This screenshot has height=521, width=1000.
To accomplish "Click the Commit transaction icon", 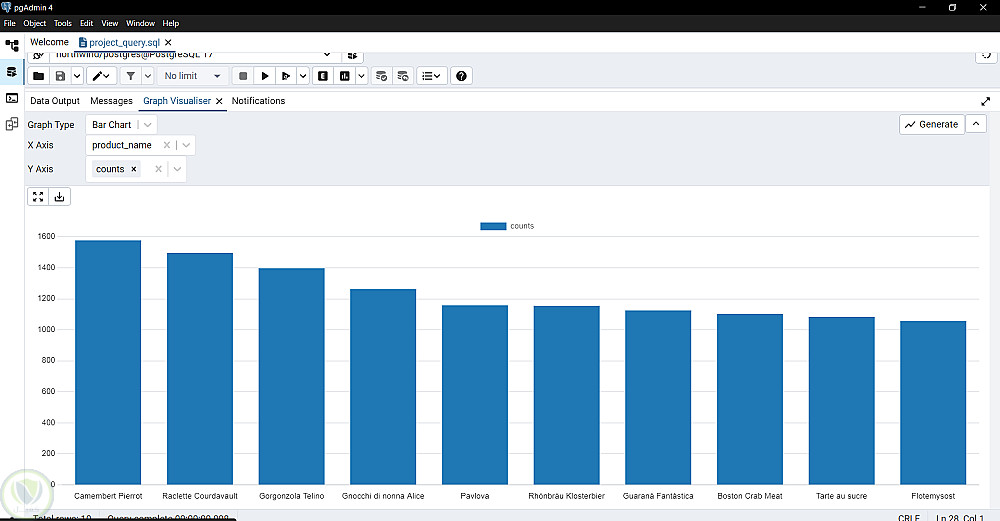I will pyautogui.click(x=381, y=76).
